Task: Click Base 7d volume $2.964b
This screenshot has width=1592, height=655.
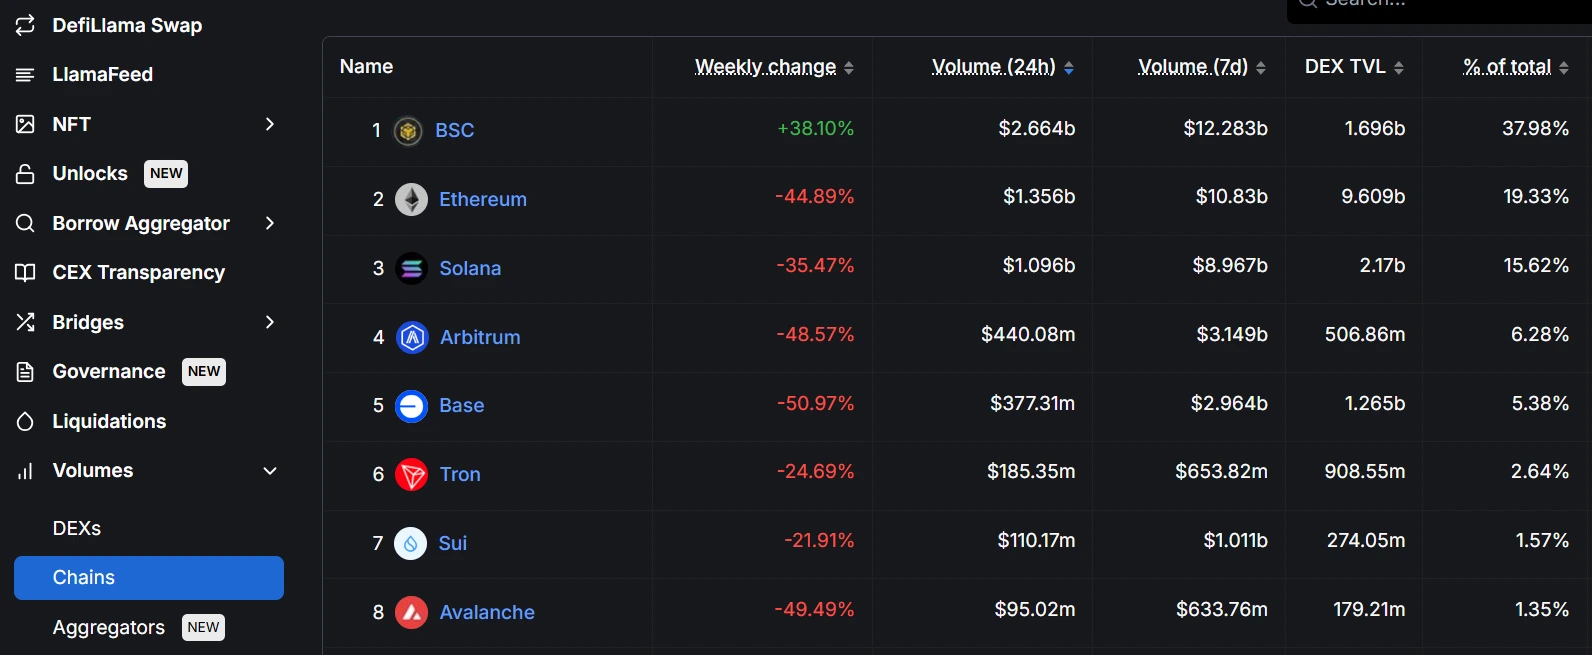Action: 1229,404
